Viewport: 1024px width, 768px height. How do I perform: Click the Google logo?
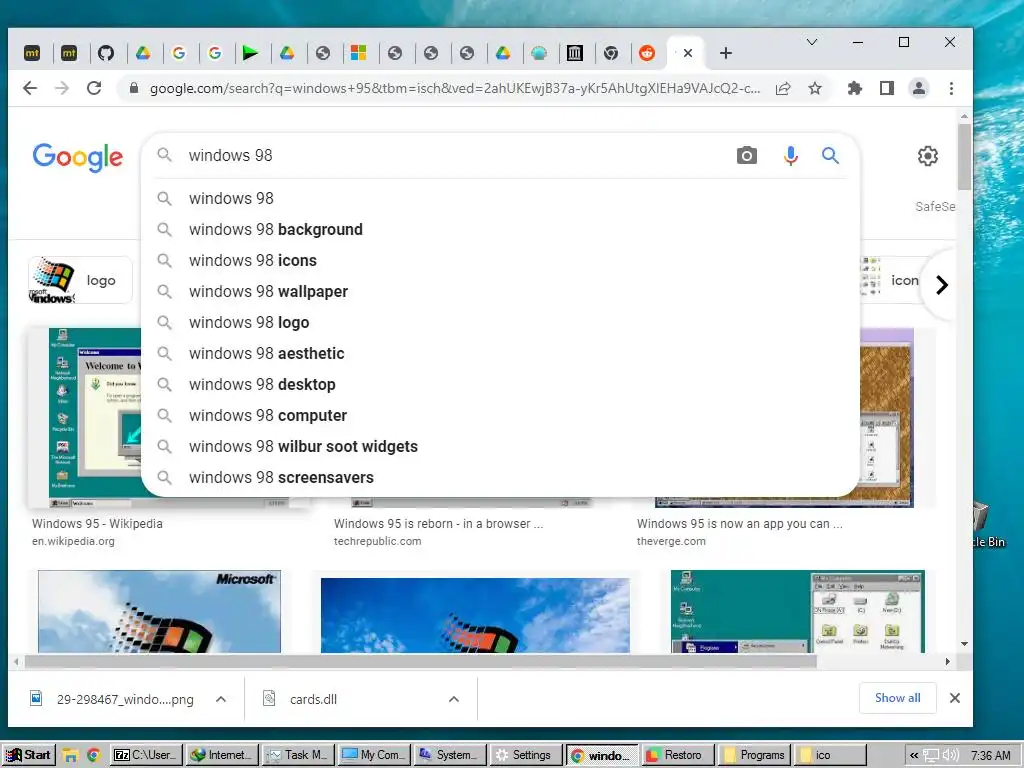coord(77,157)
